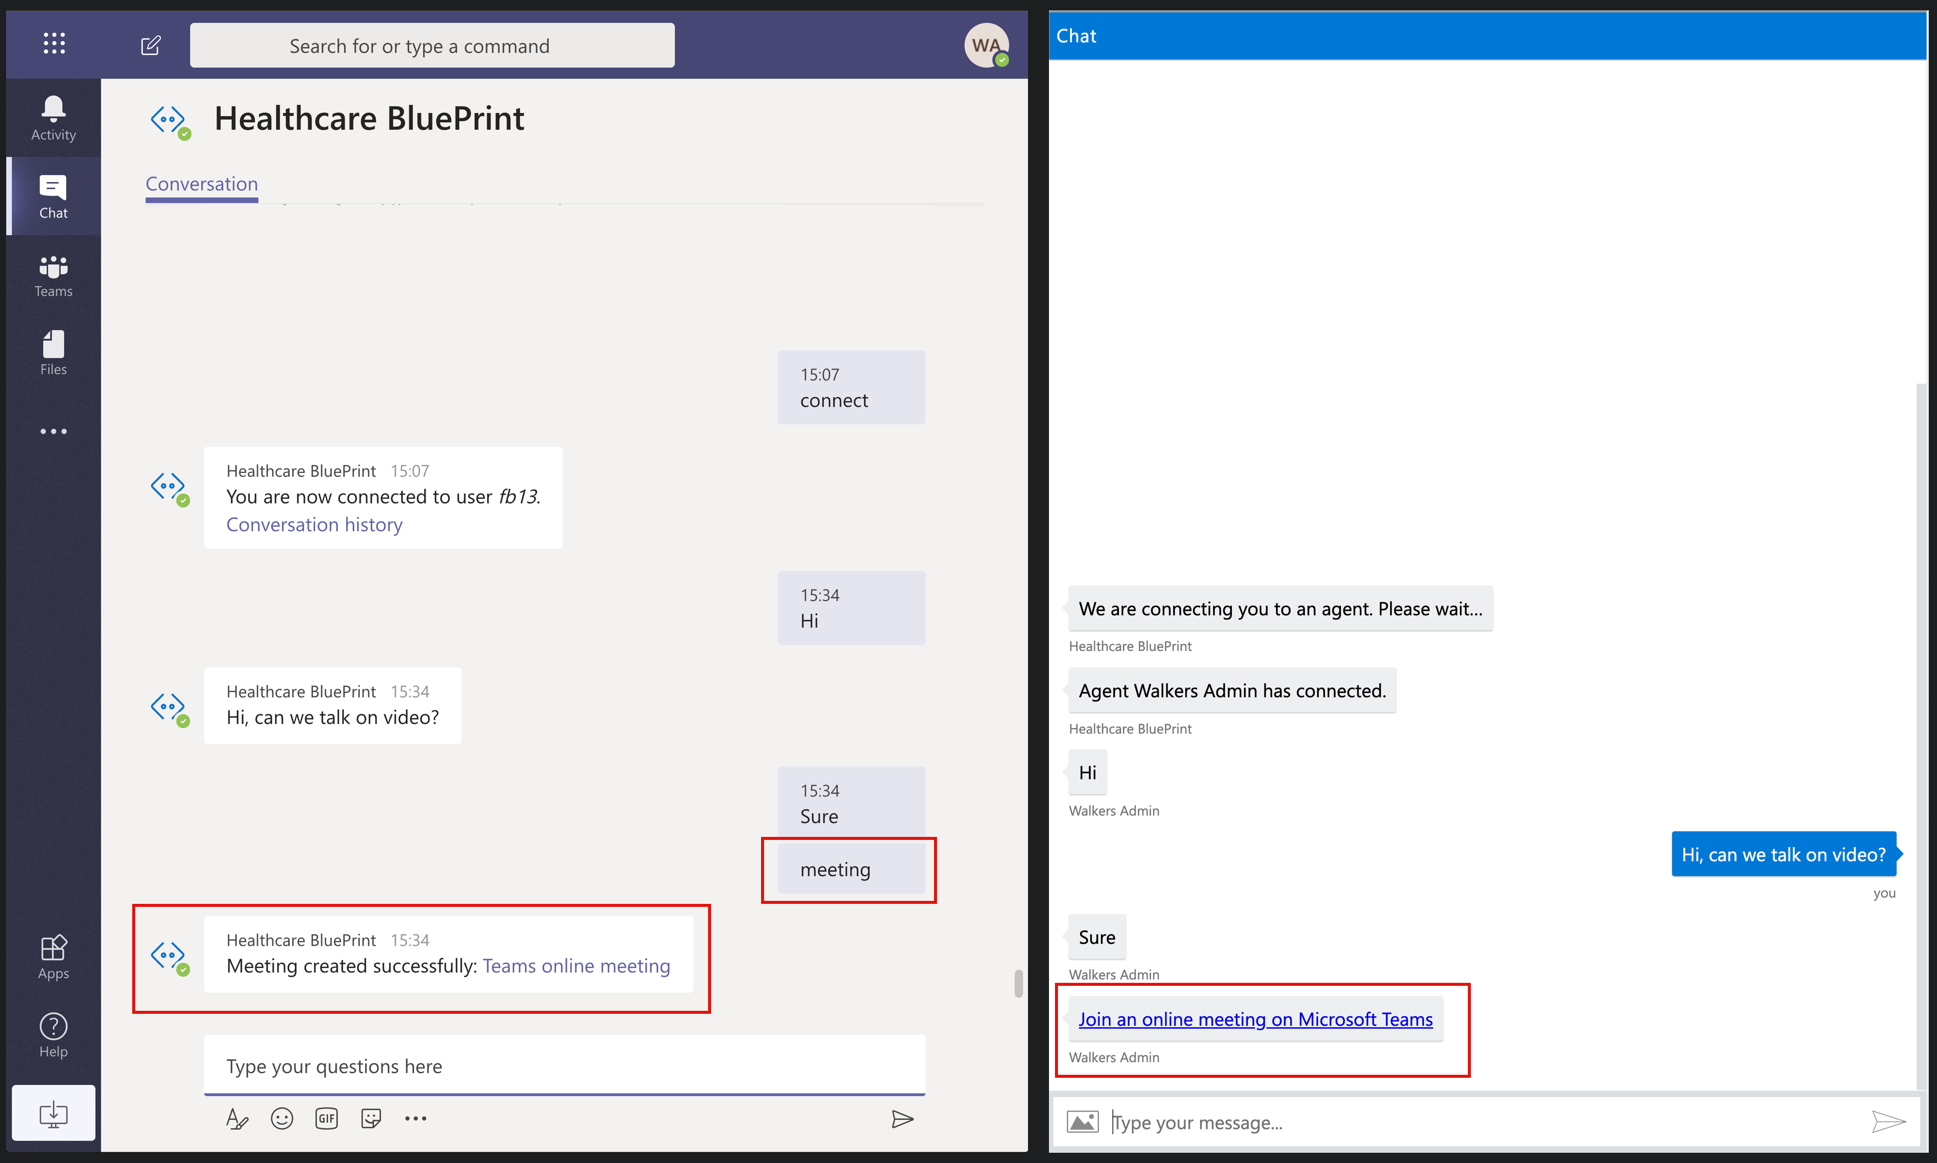Click the 'Sure' message sent at 15:34 in Teams
The width and height of the screenshot is (1937, 1163).
(851, 803)
